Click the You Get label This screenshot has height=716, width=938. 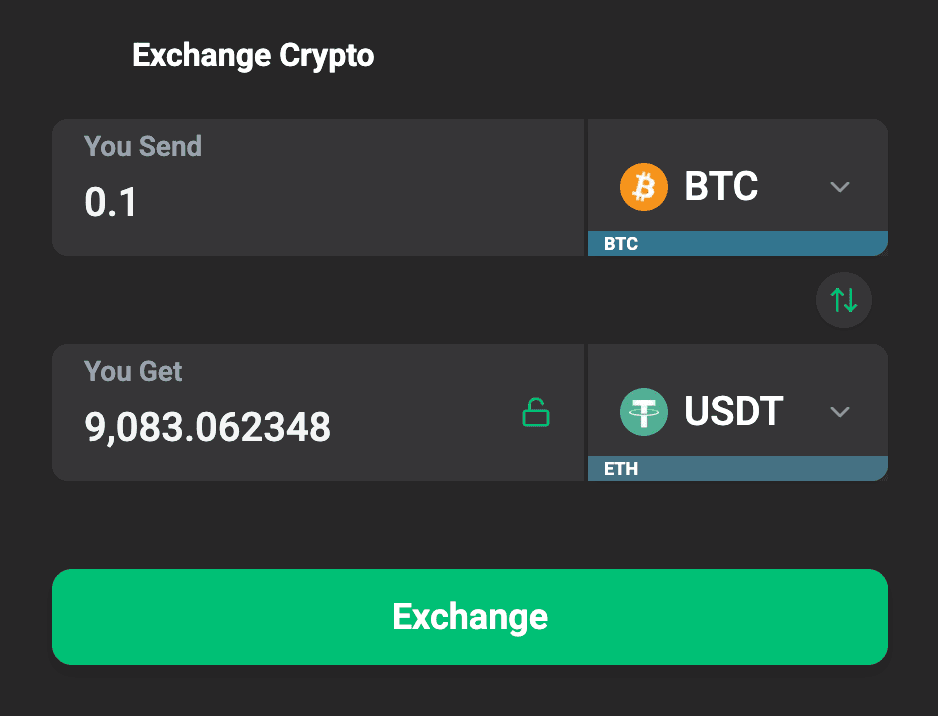pos(133,371)
